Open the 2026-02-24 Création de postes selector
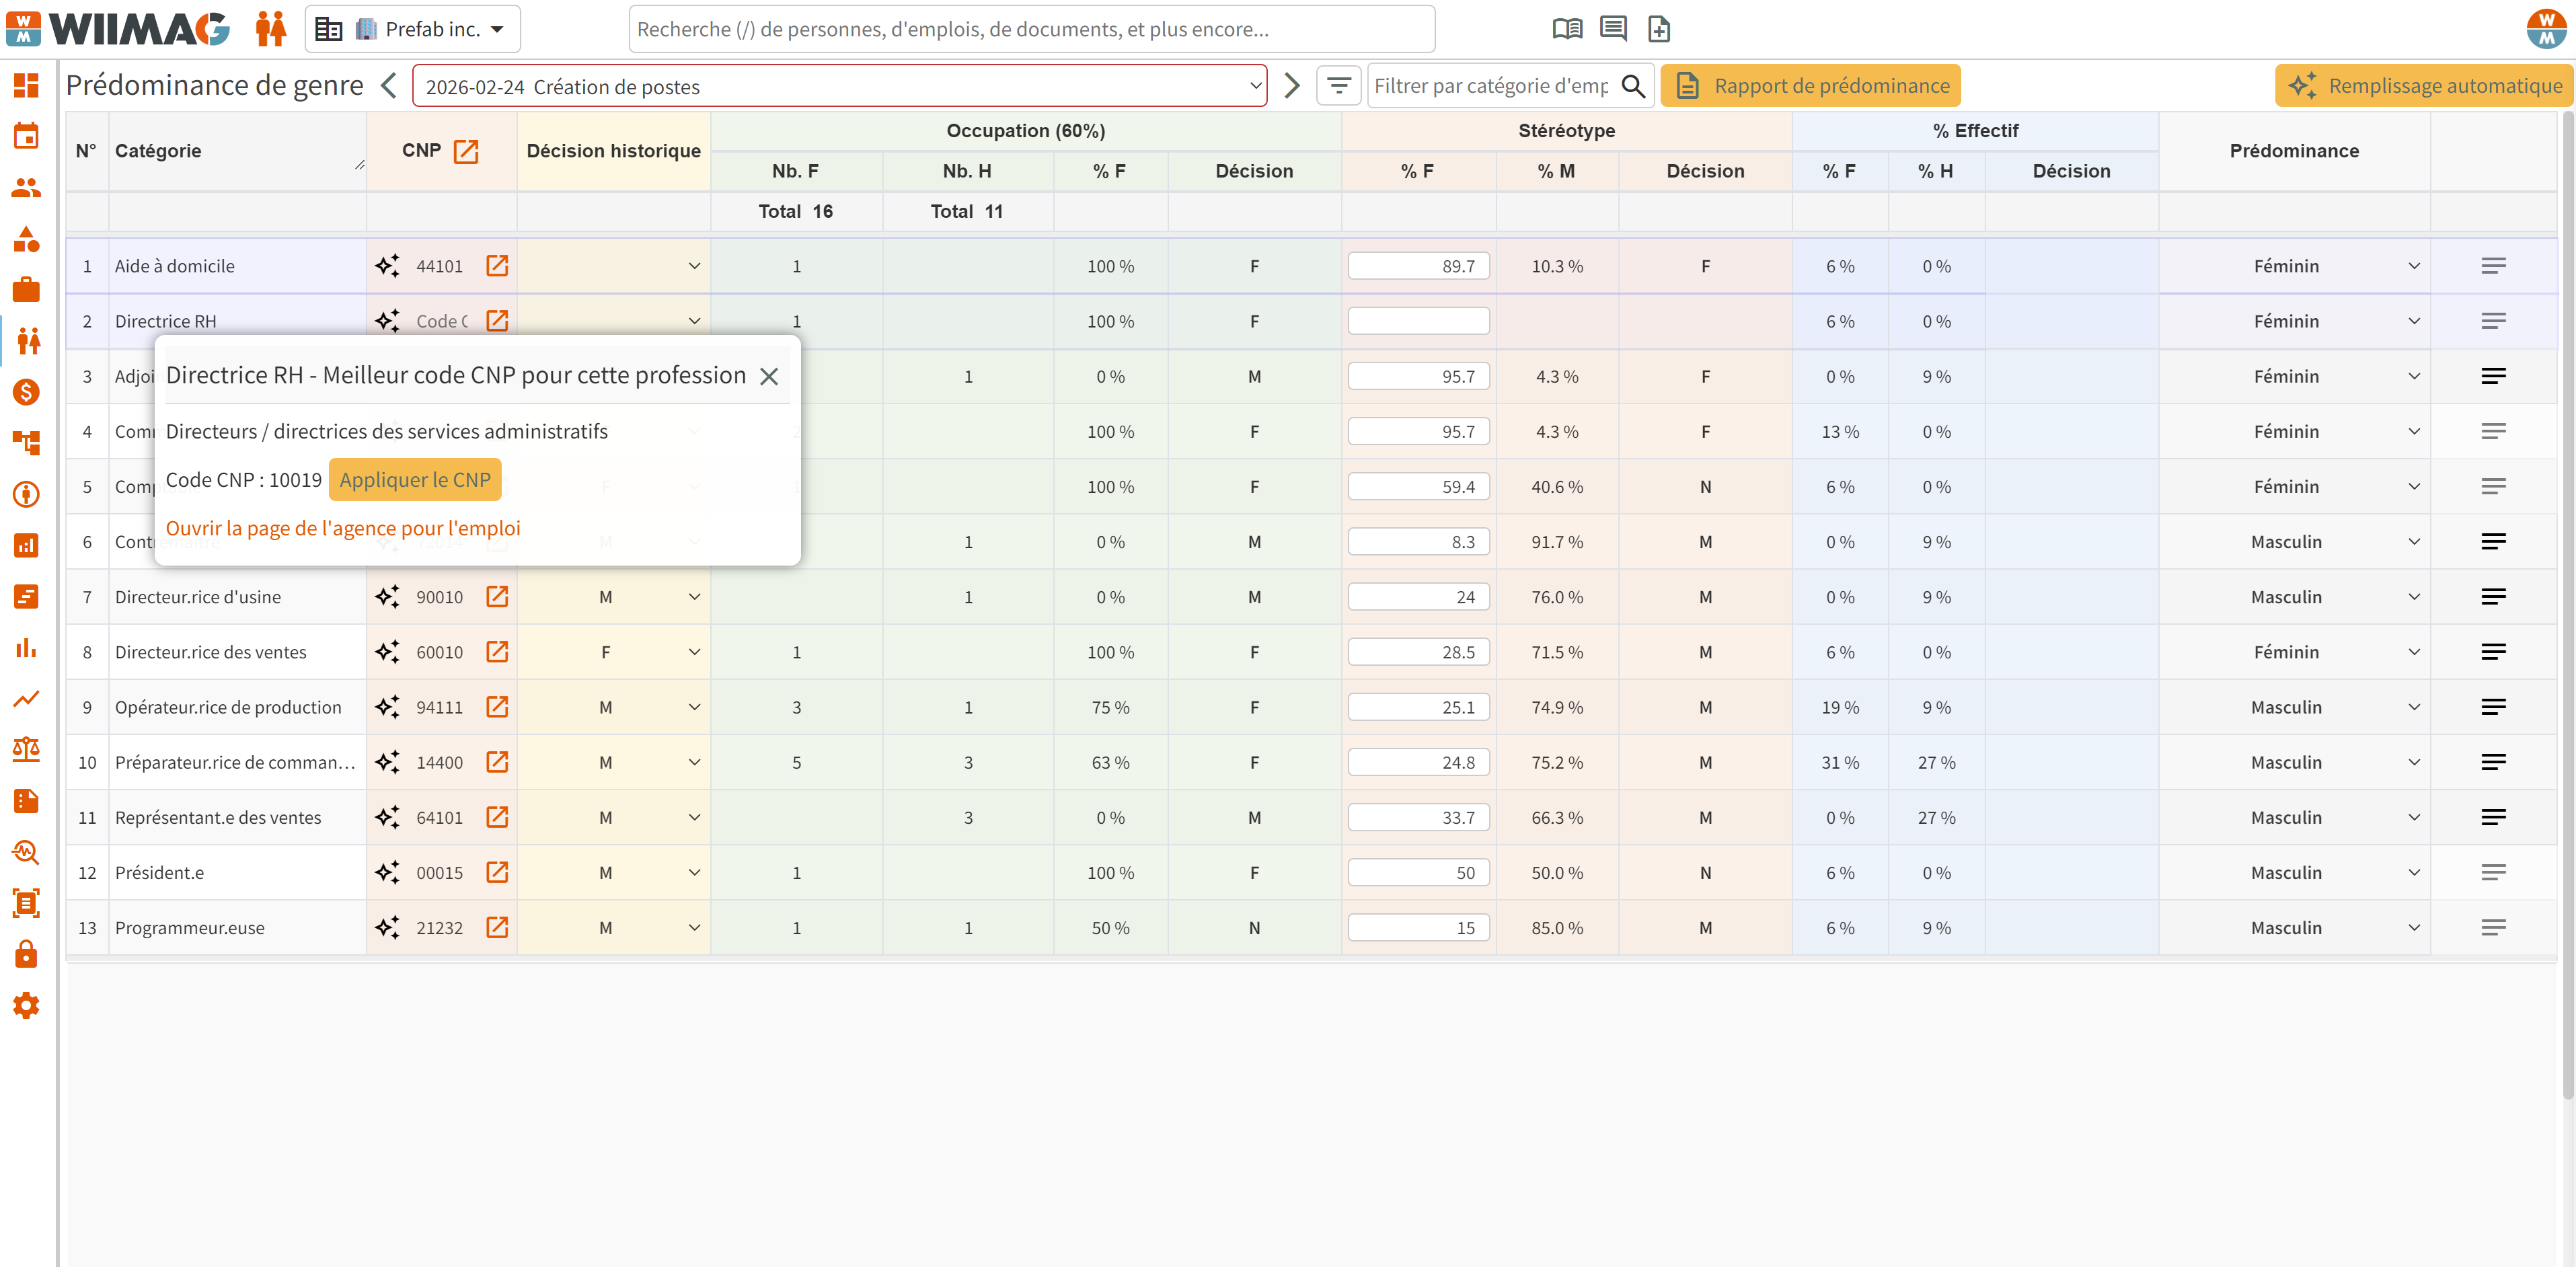 point(840,87)
